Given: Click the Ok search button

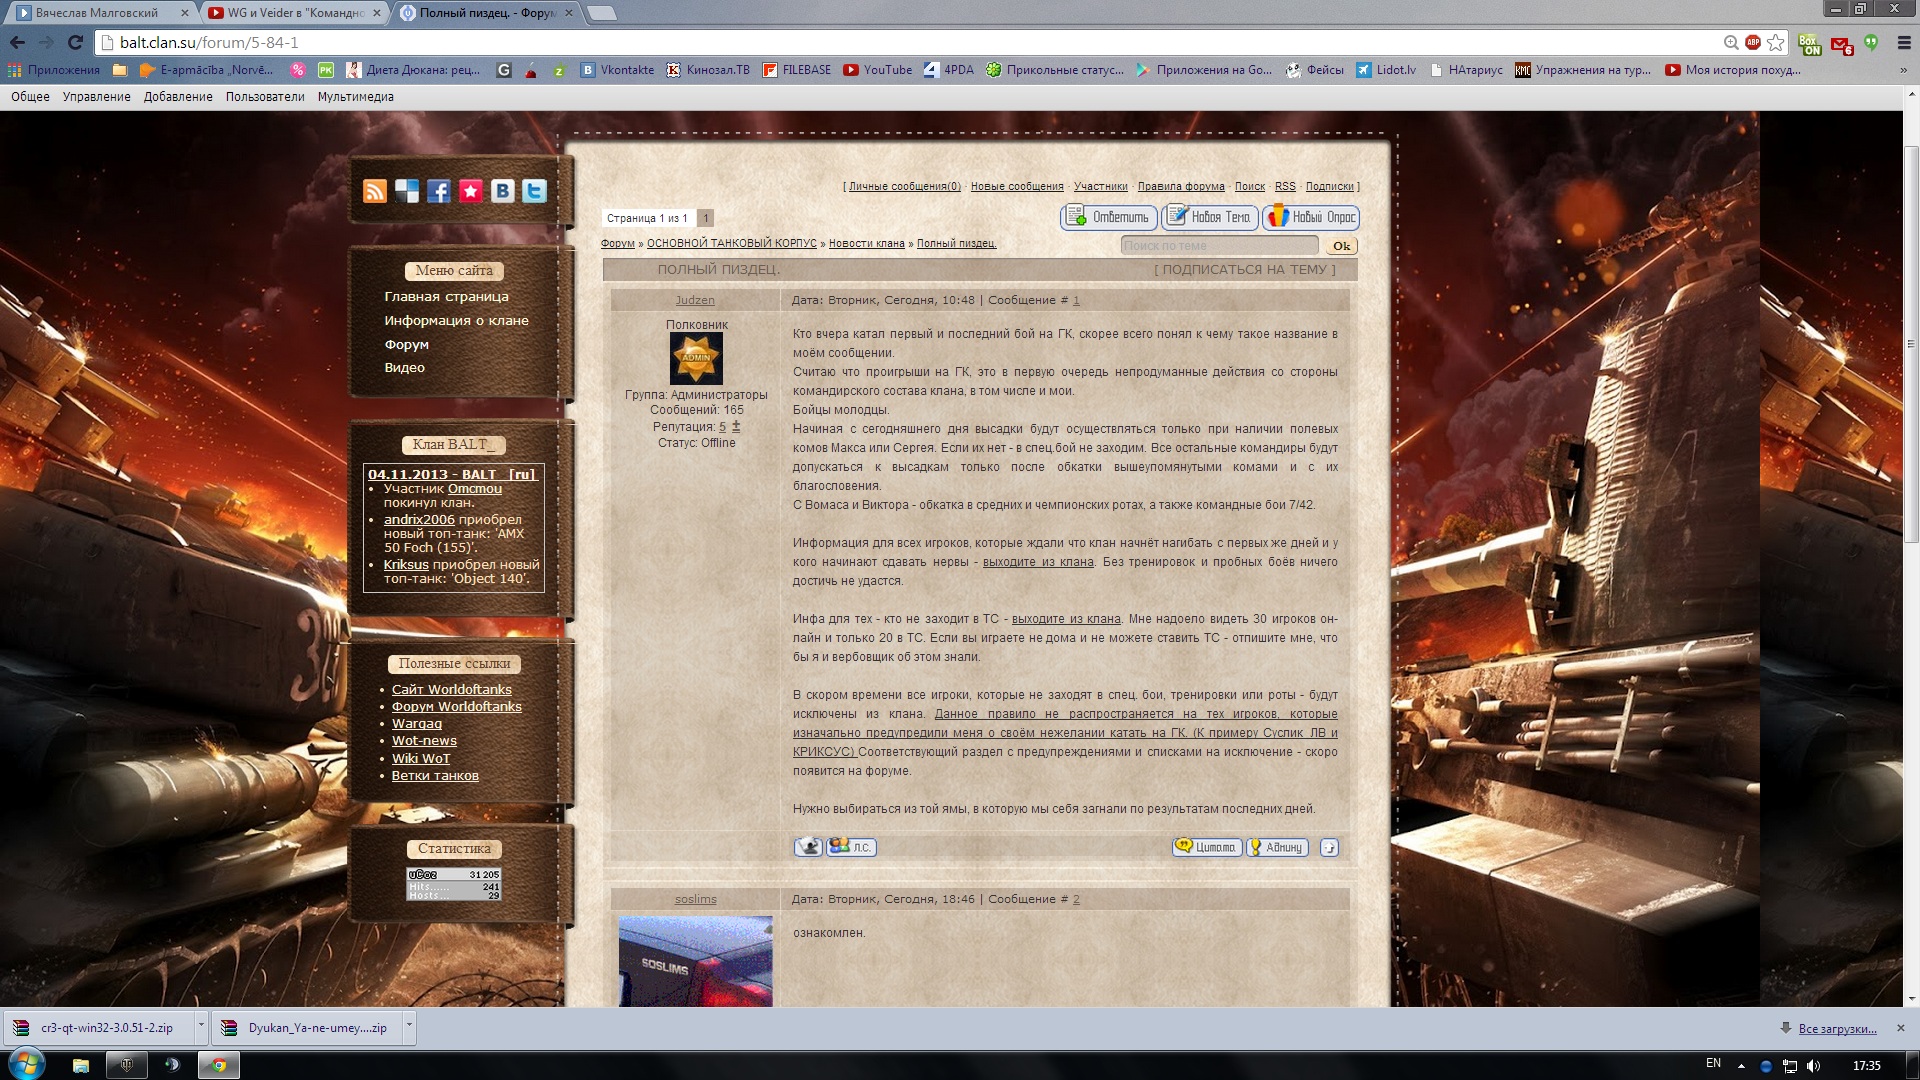Looking at the screenshot, I should point(1341,246).
